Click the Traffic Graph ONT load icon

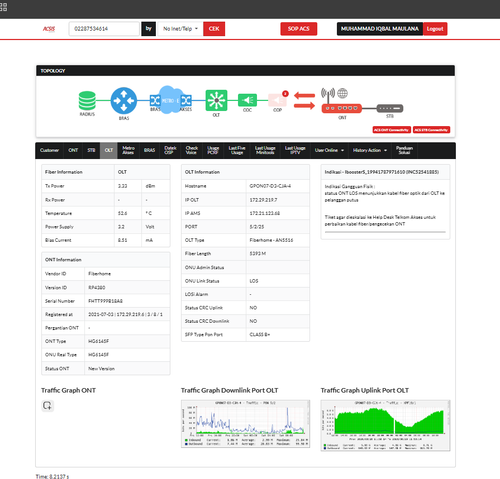coord(47,406)
